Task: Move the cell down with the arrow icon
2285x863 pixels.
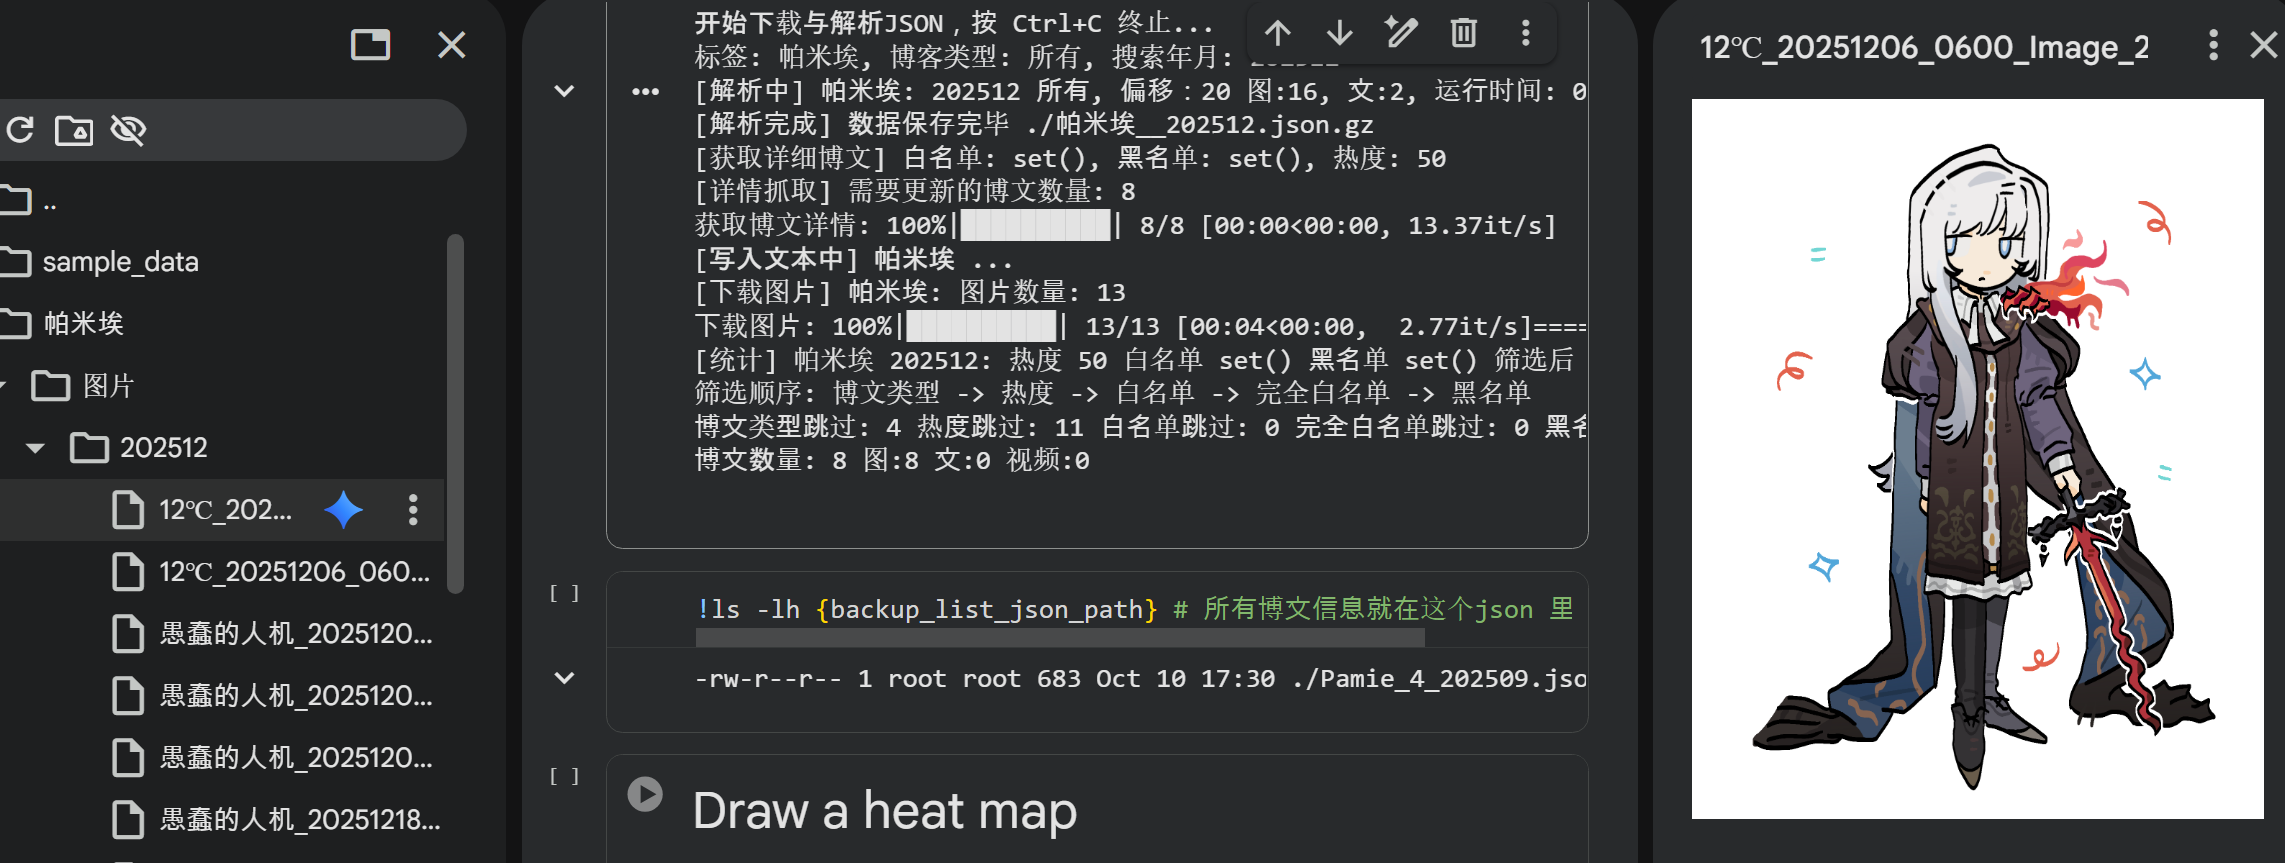Action: coord(1340,33)
